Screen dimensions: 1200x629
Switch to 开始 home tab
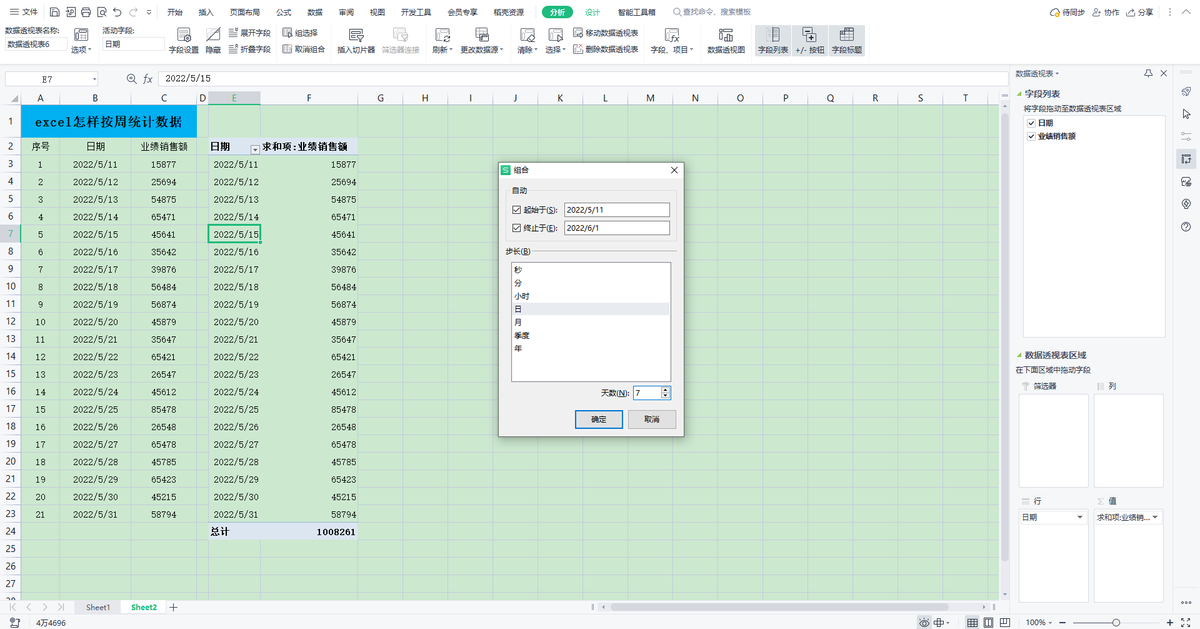tap(175, 12)
